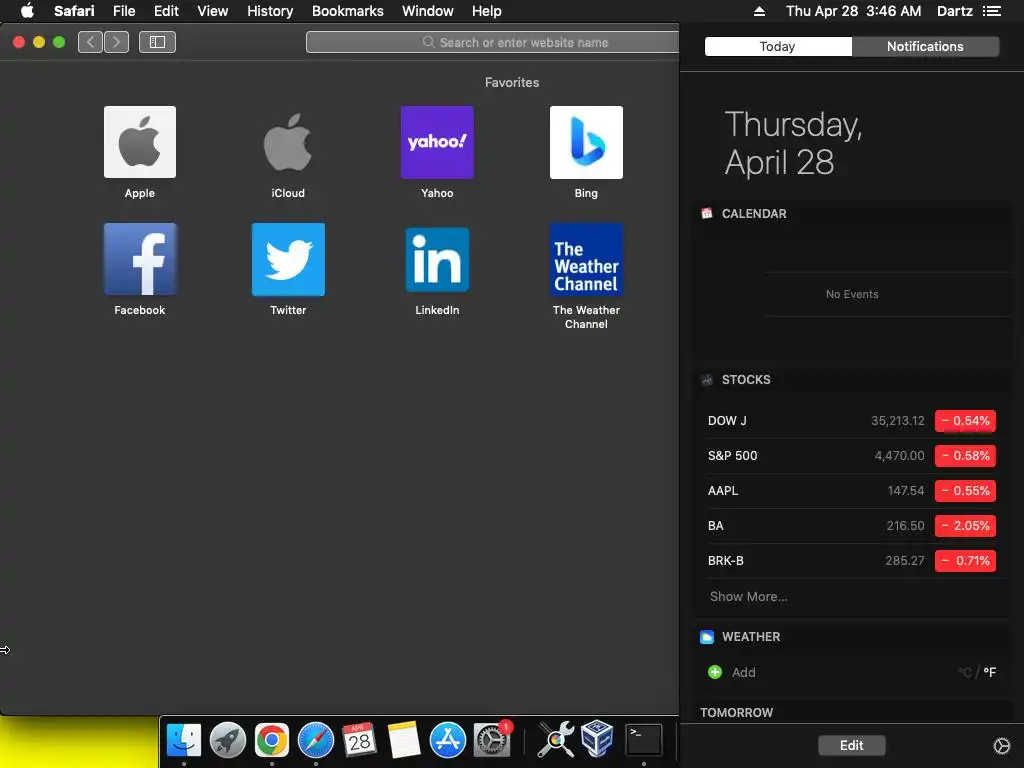Open the File menu
The width and height of the screenshot is (1024, 768).
tap(124, 11)
